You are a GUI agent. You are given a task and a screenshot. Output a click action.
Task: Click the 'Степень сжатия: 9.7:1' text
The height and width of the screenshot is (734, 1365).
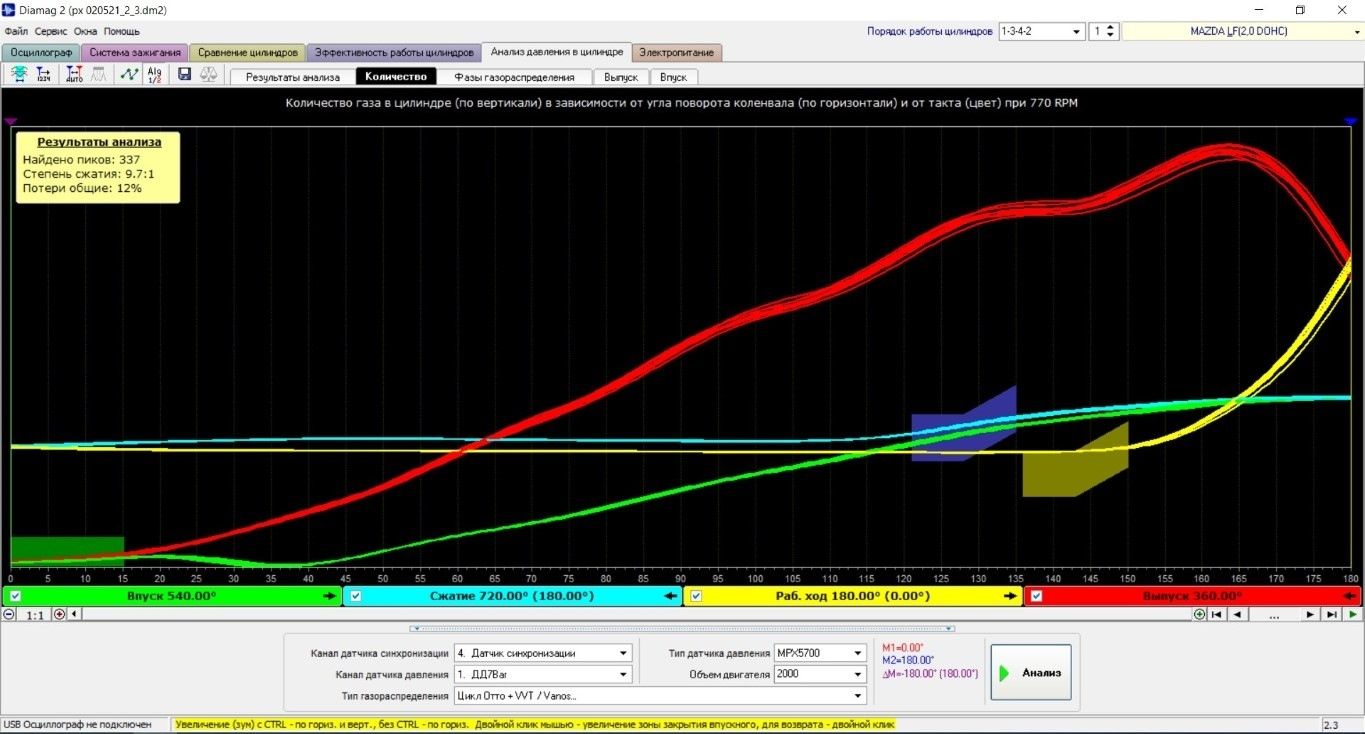[x=88, y=174]
